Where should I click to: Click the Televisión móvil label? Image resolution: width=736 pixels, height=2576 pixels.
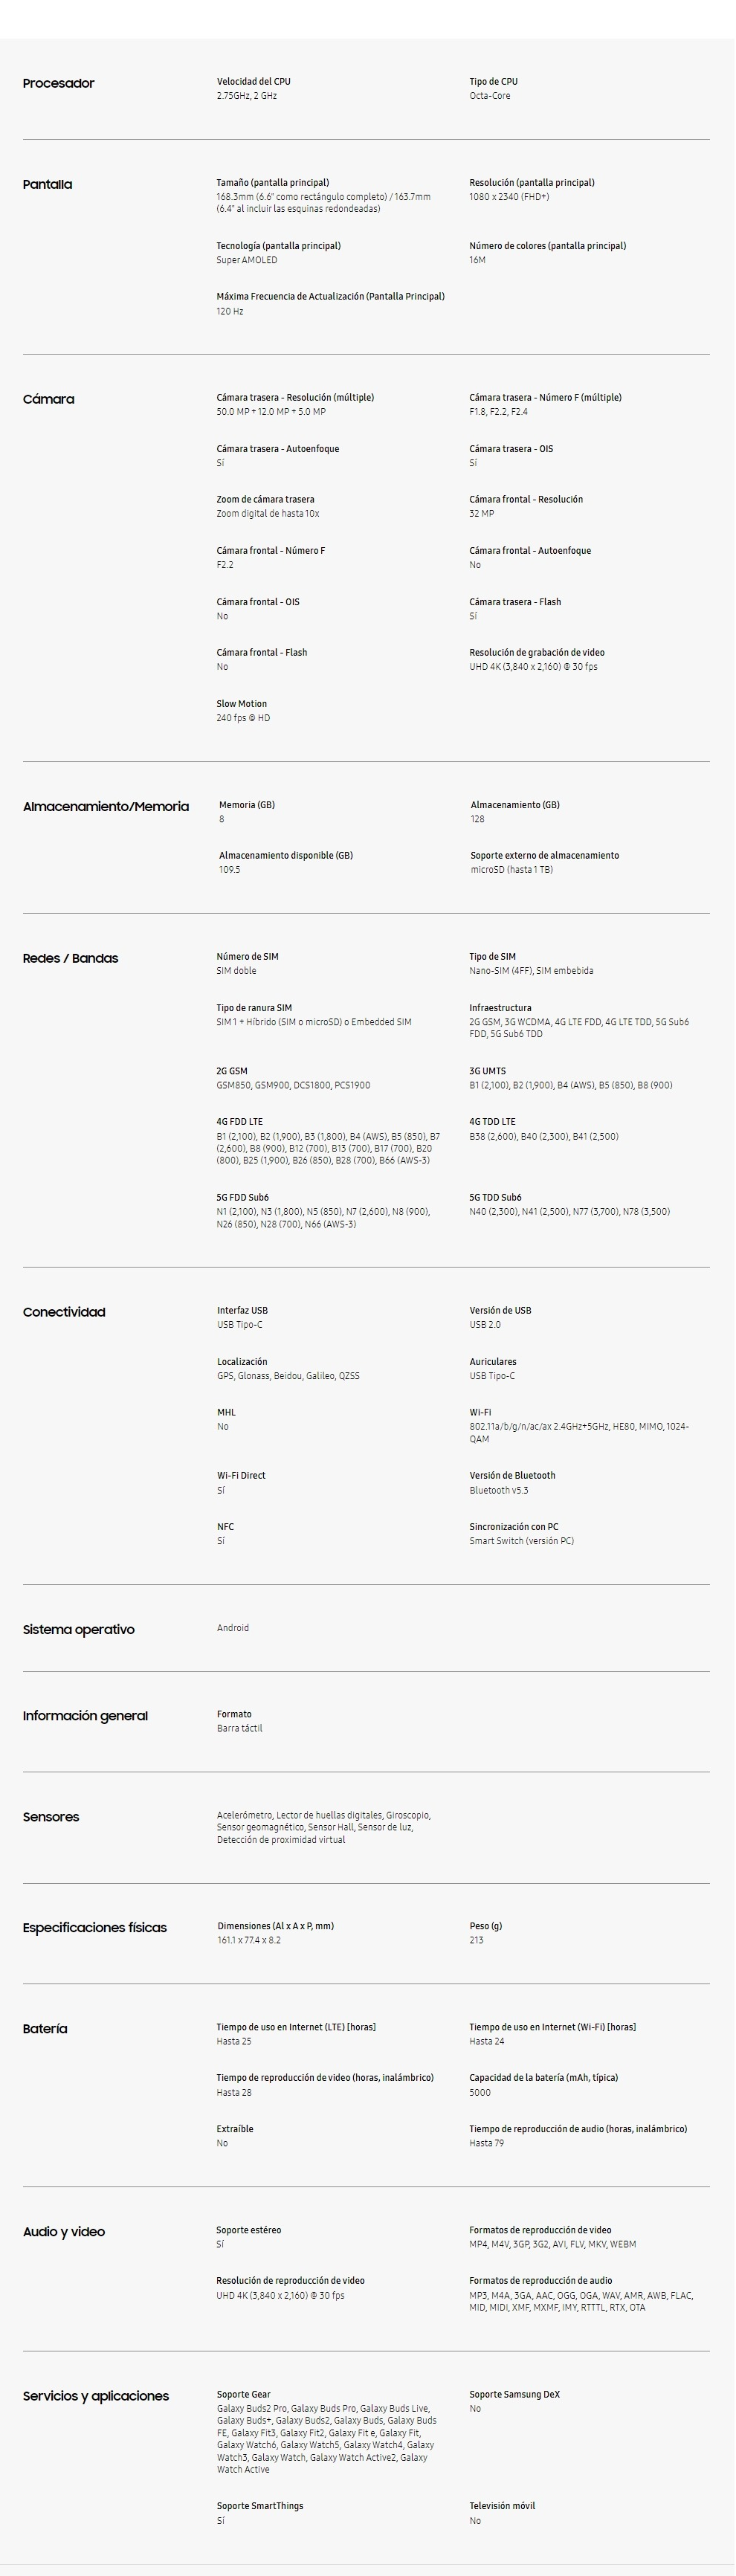click(502, 2505)
